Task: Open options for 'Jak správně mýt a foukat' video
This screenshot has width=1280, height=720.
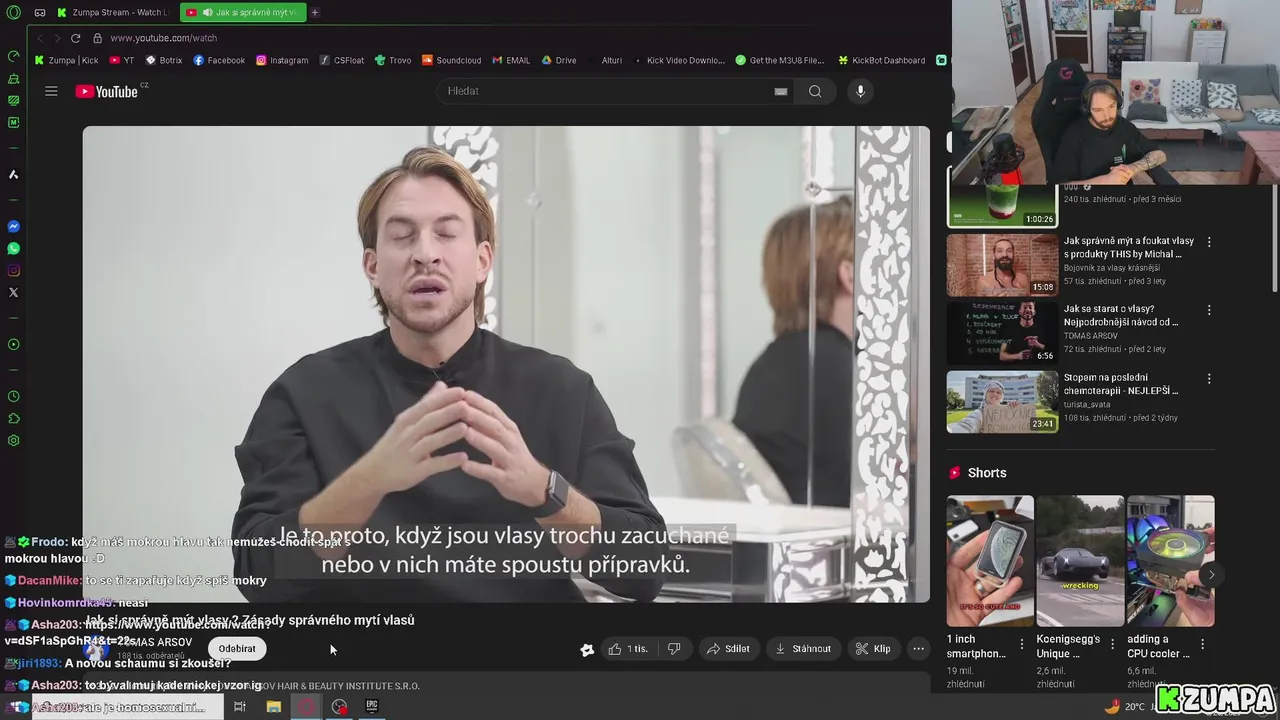Action: tap(1209, 242)
